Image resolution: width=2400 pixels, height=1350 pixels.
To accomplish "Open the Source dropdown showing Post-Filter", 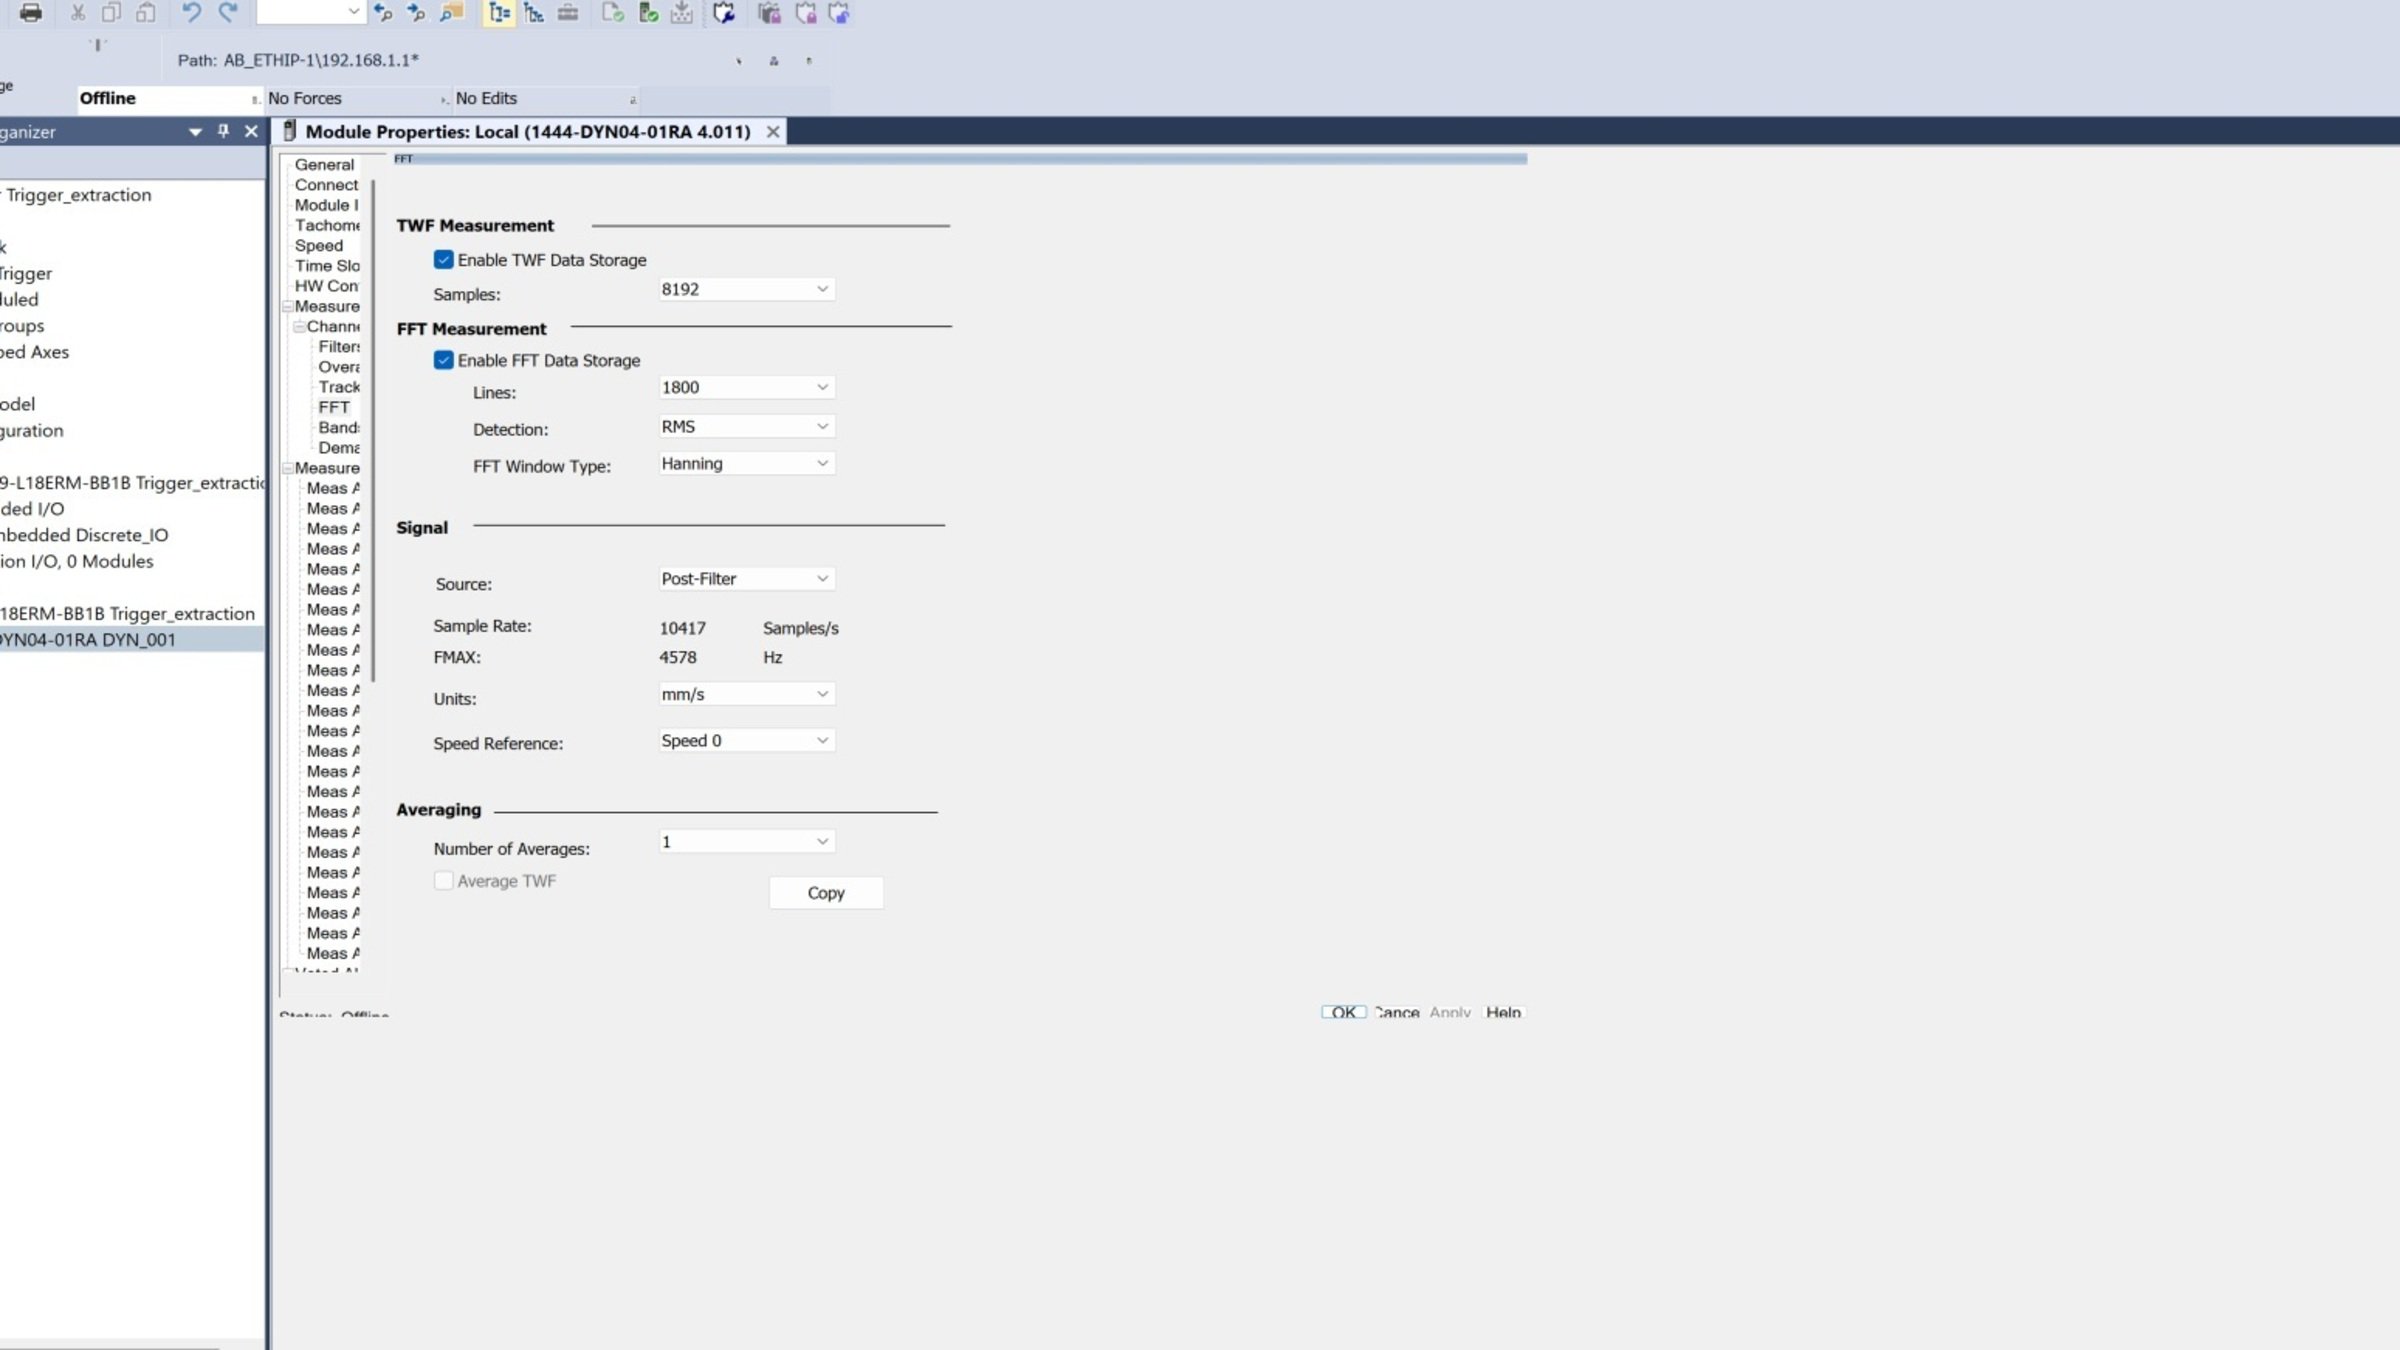I will click(x=746, y=578).
